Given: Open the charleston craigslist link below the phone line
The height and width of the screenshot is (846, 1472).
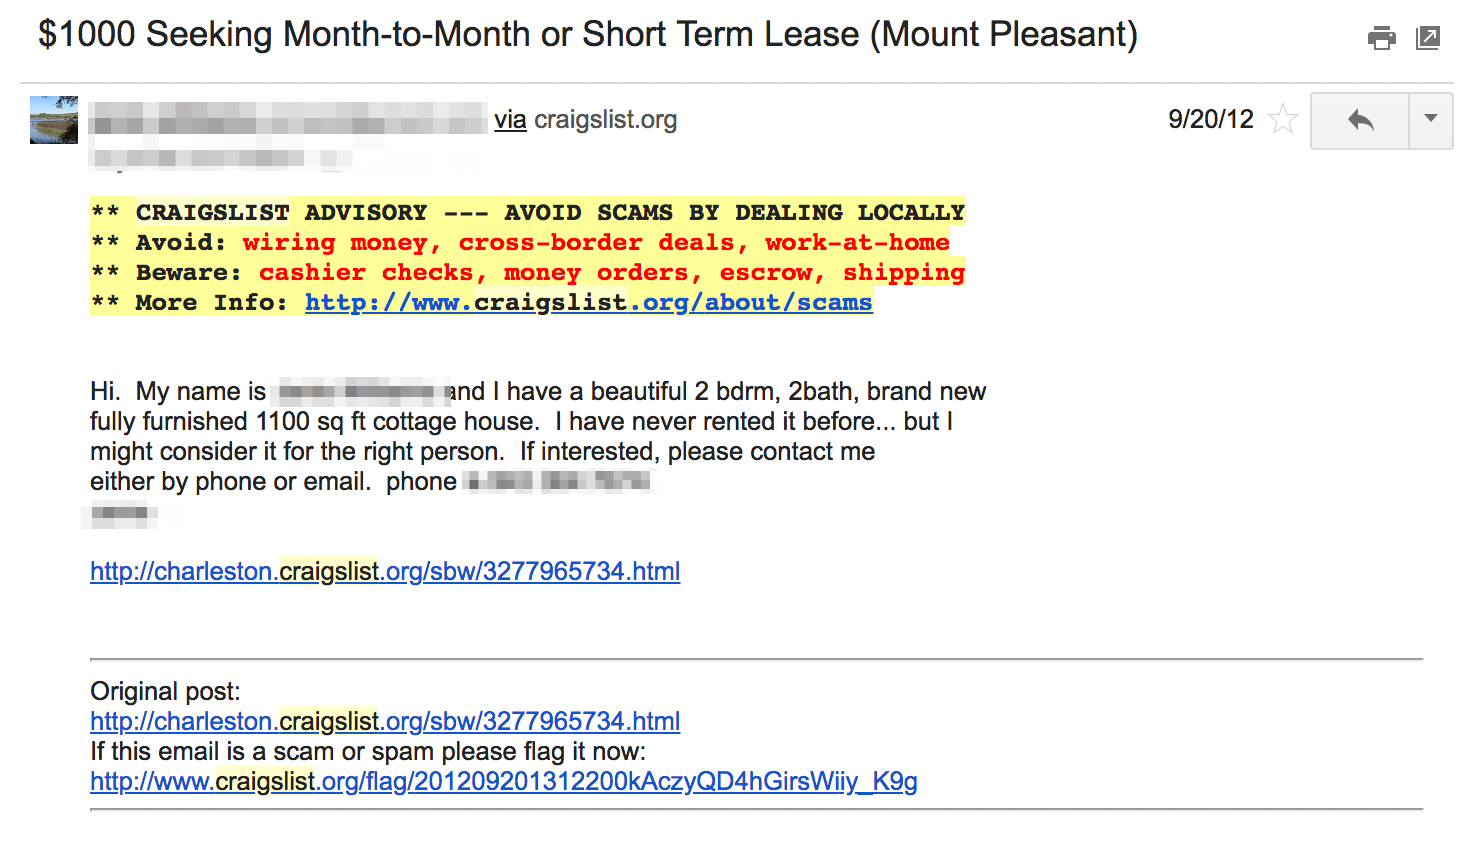Looking at the screenshot, I should coord(385,571).
